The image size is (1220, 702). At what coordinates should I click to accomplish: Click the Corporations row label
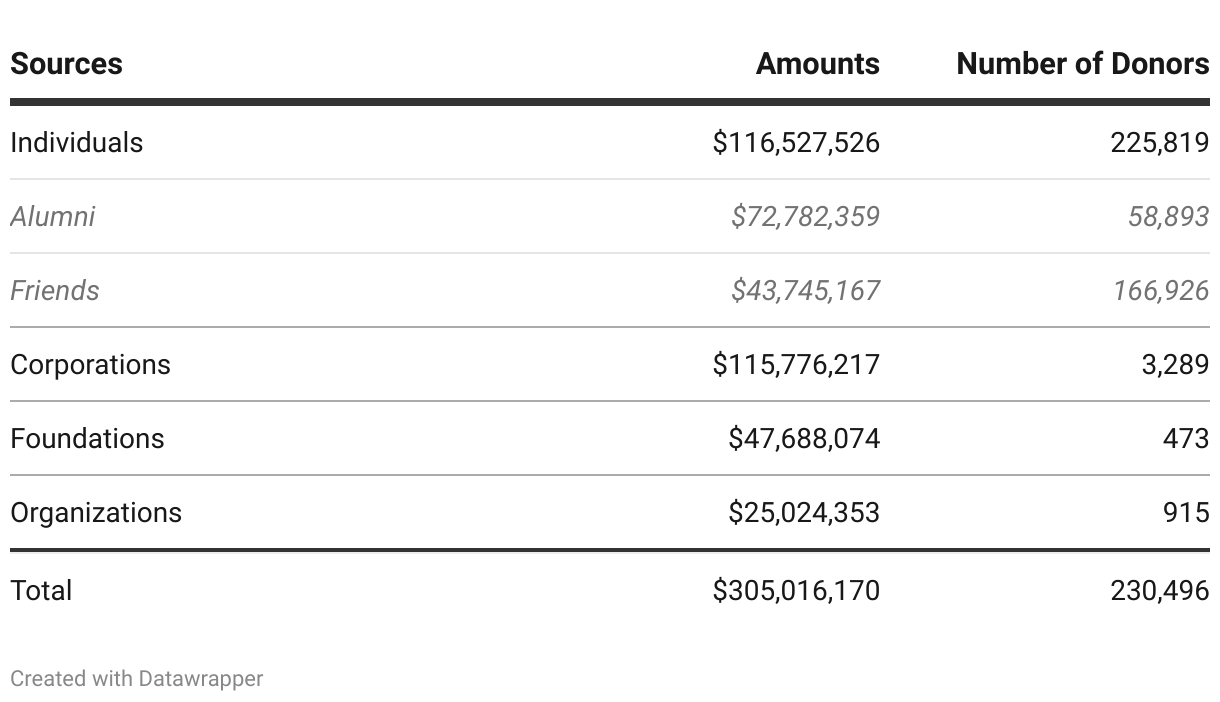(90, 364)
